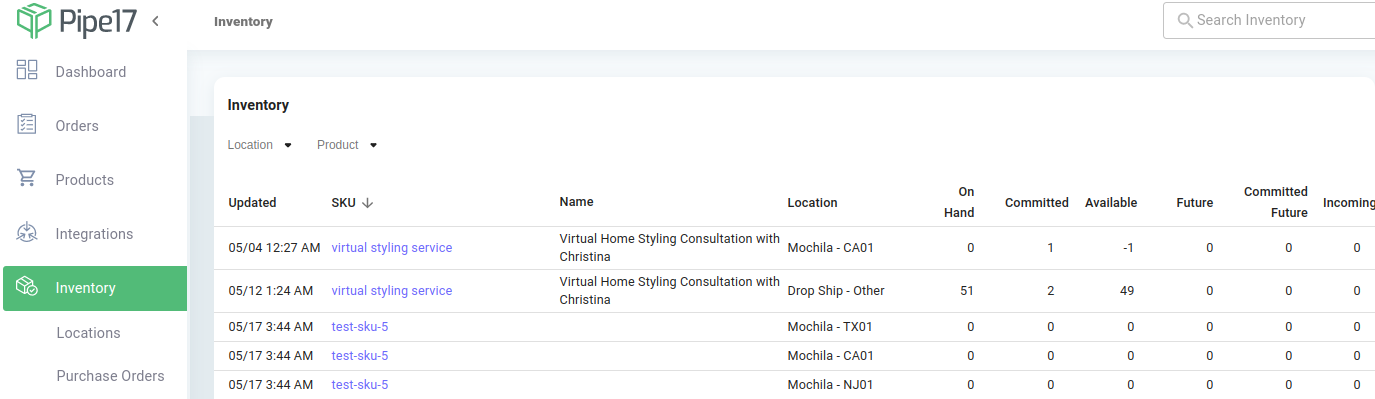Viewport: 1375px width, 399px height.
Task: Collapse the sidebar with the chevron arrow
Action: click(x=156, y=21)
